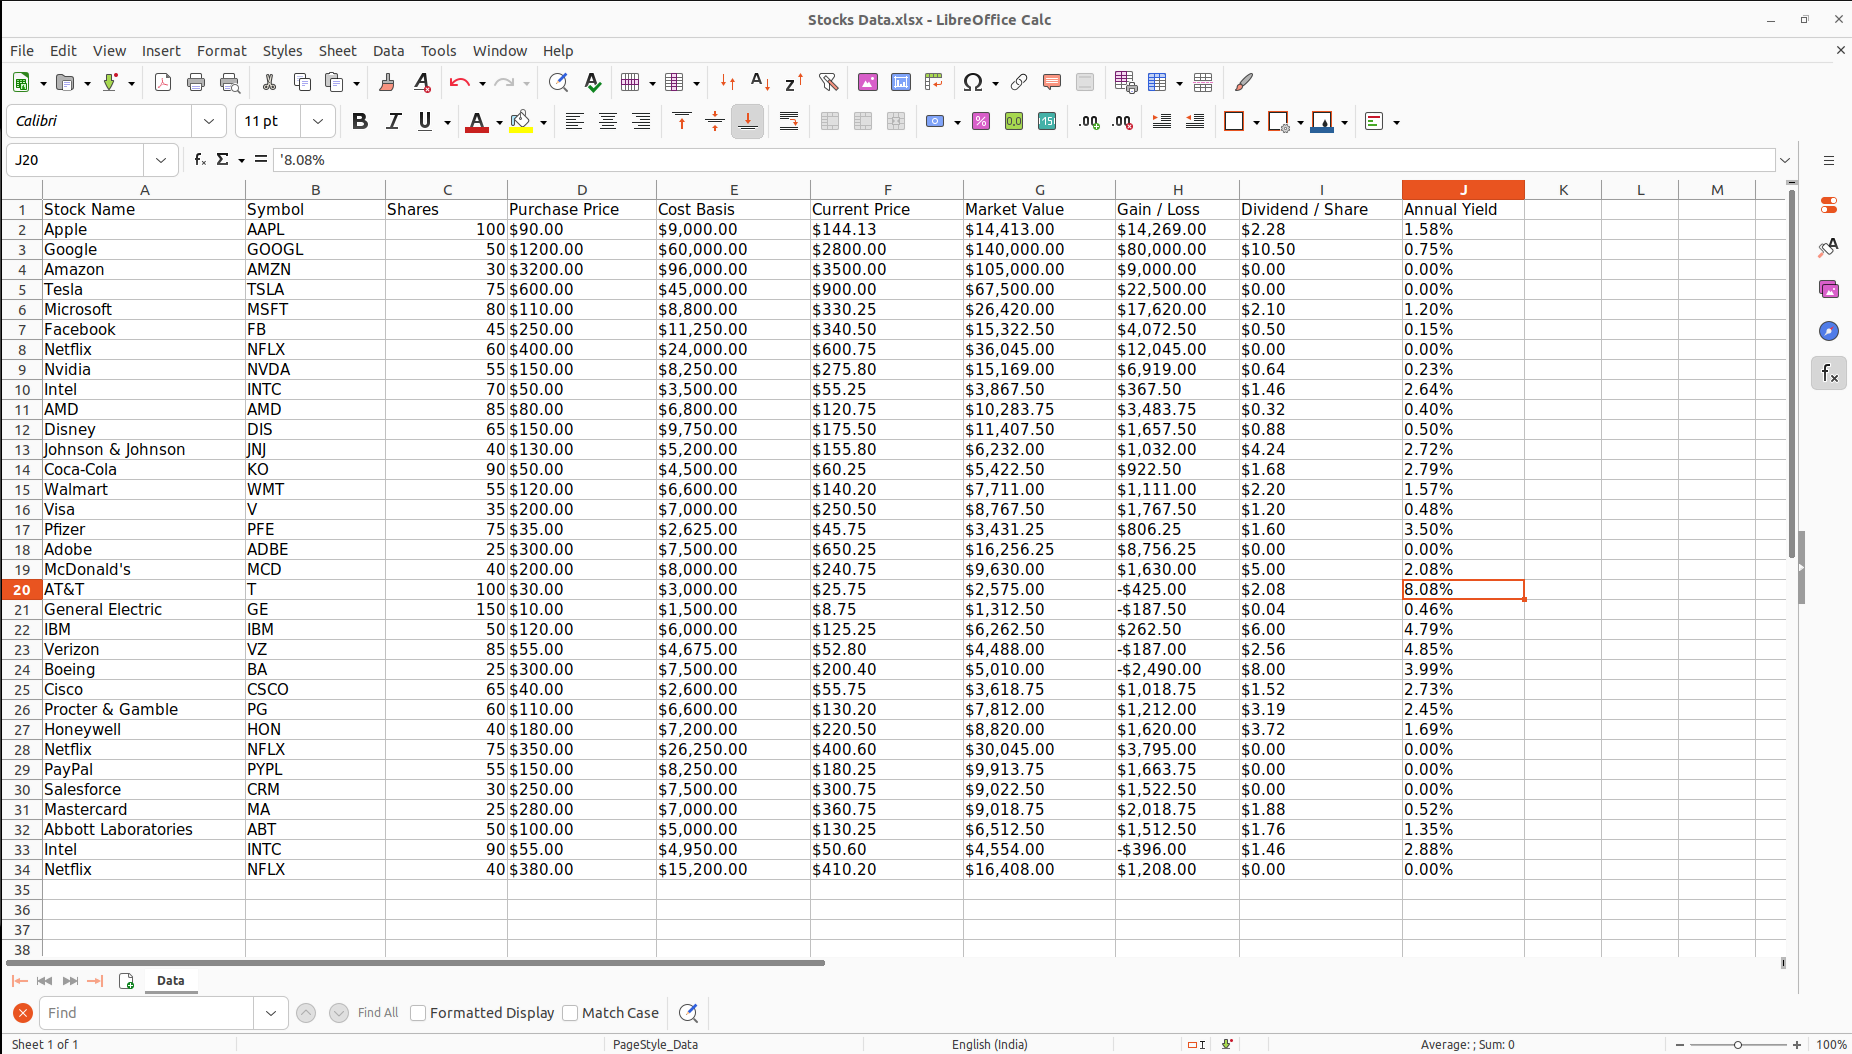Image resolution: width=1852 pixels, height=1054 pixels.
Task: Click the Cut scissors icon
Action: [269, 82]
